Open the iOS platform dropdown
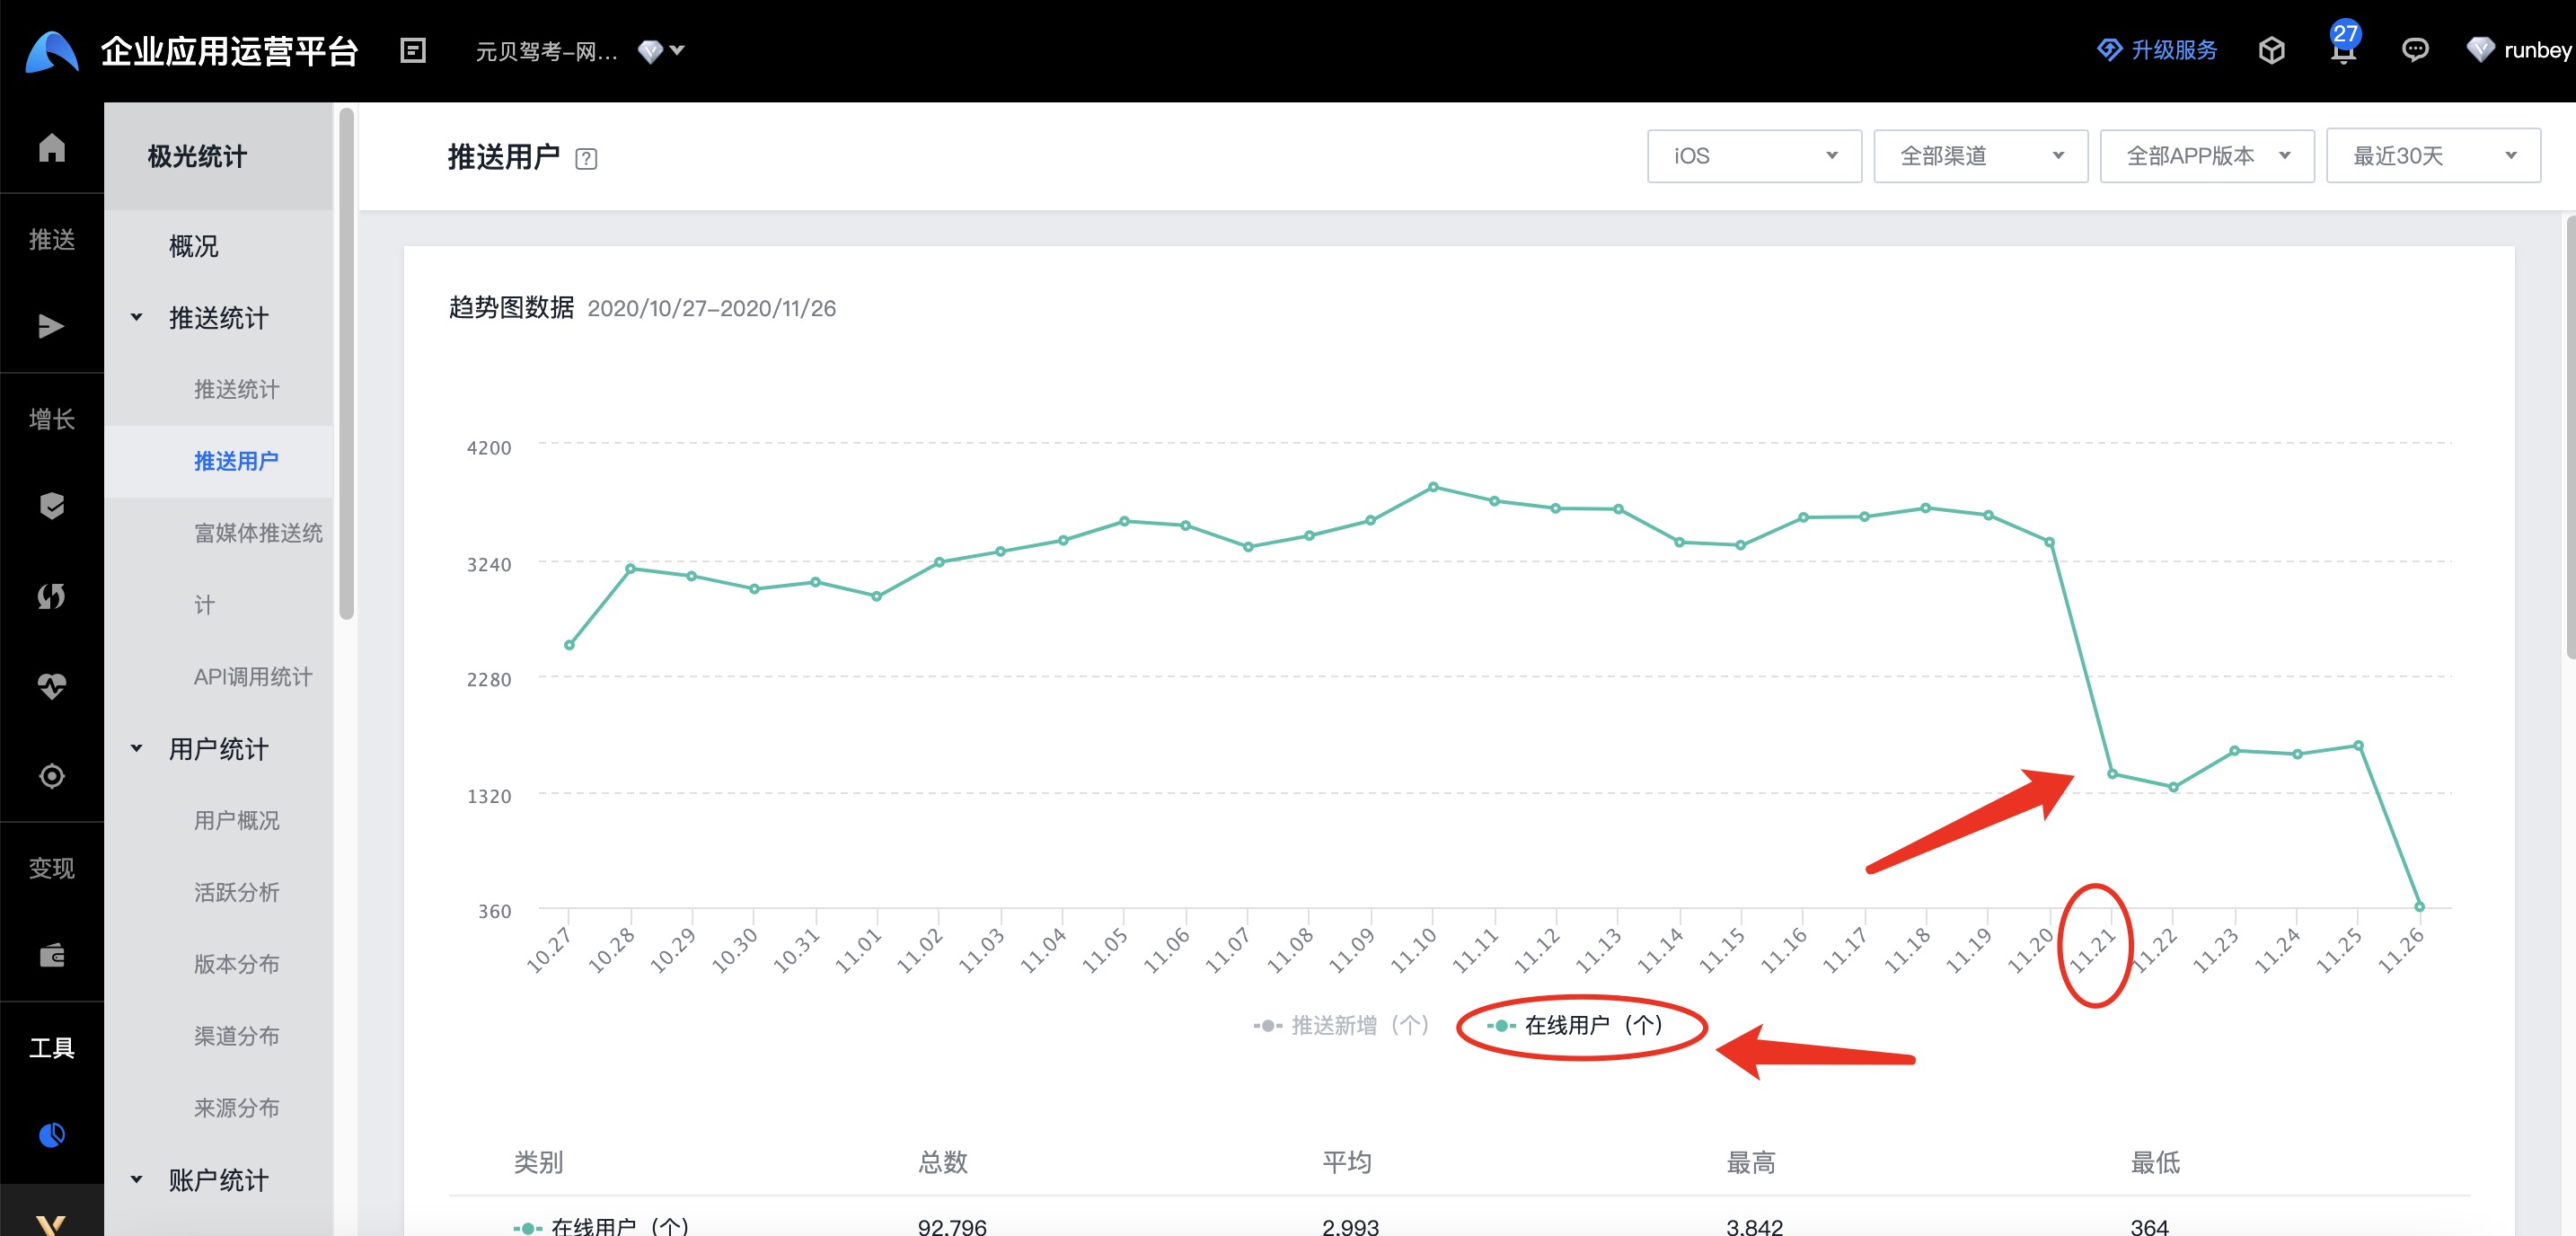Image resolution: width=2576 pixels, height=1236 pixels. coord(1753,156)
